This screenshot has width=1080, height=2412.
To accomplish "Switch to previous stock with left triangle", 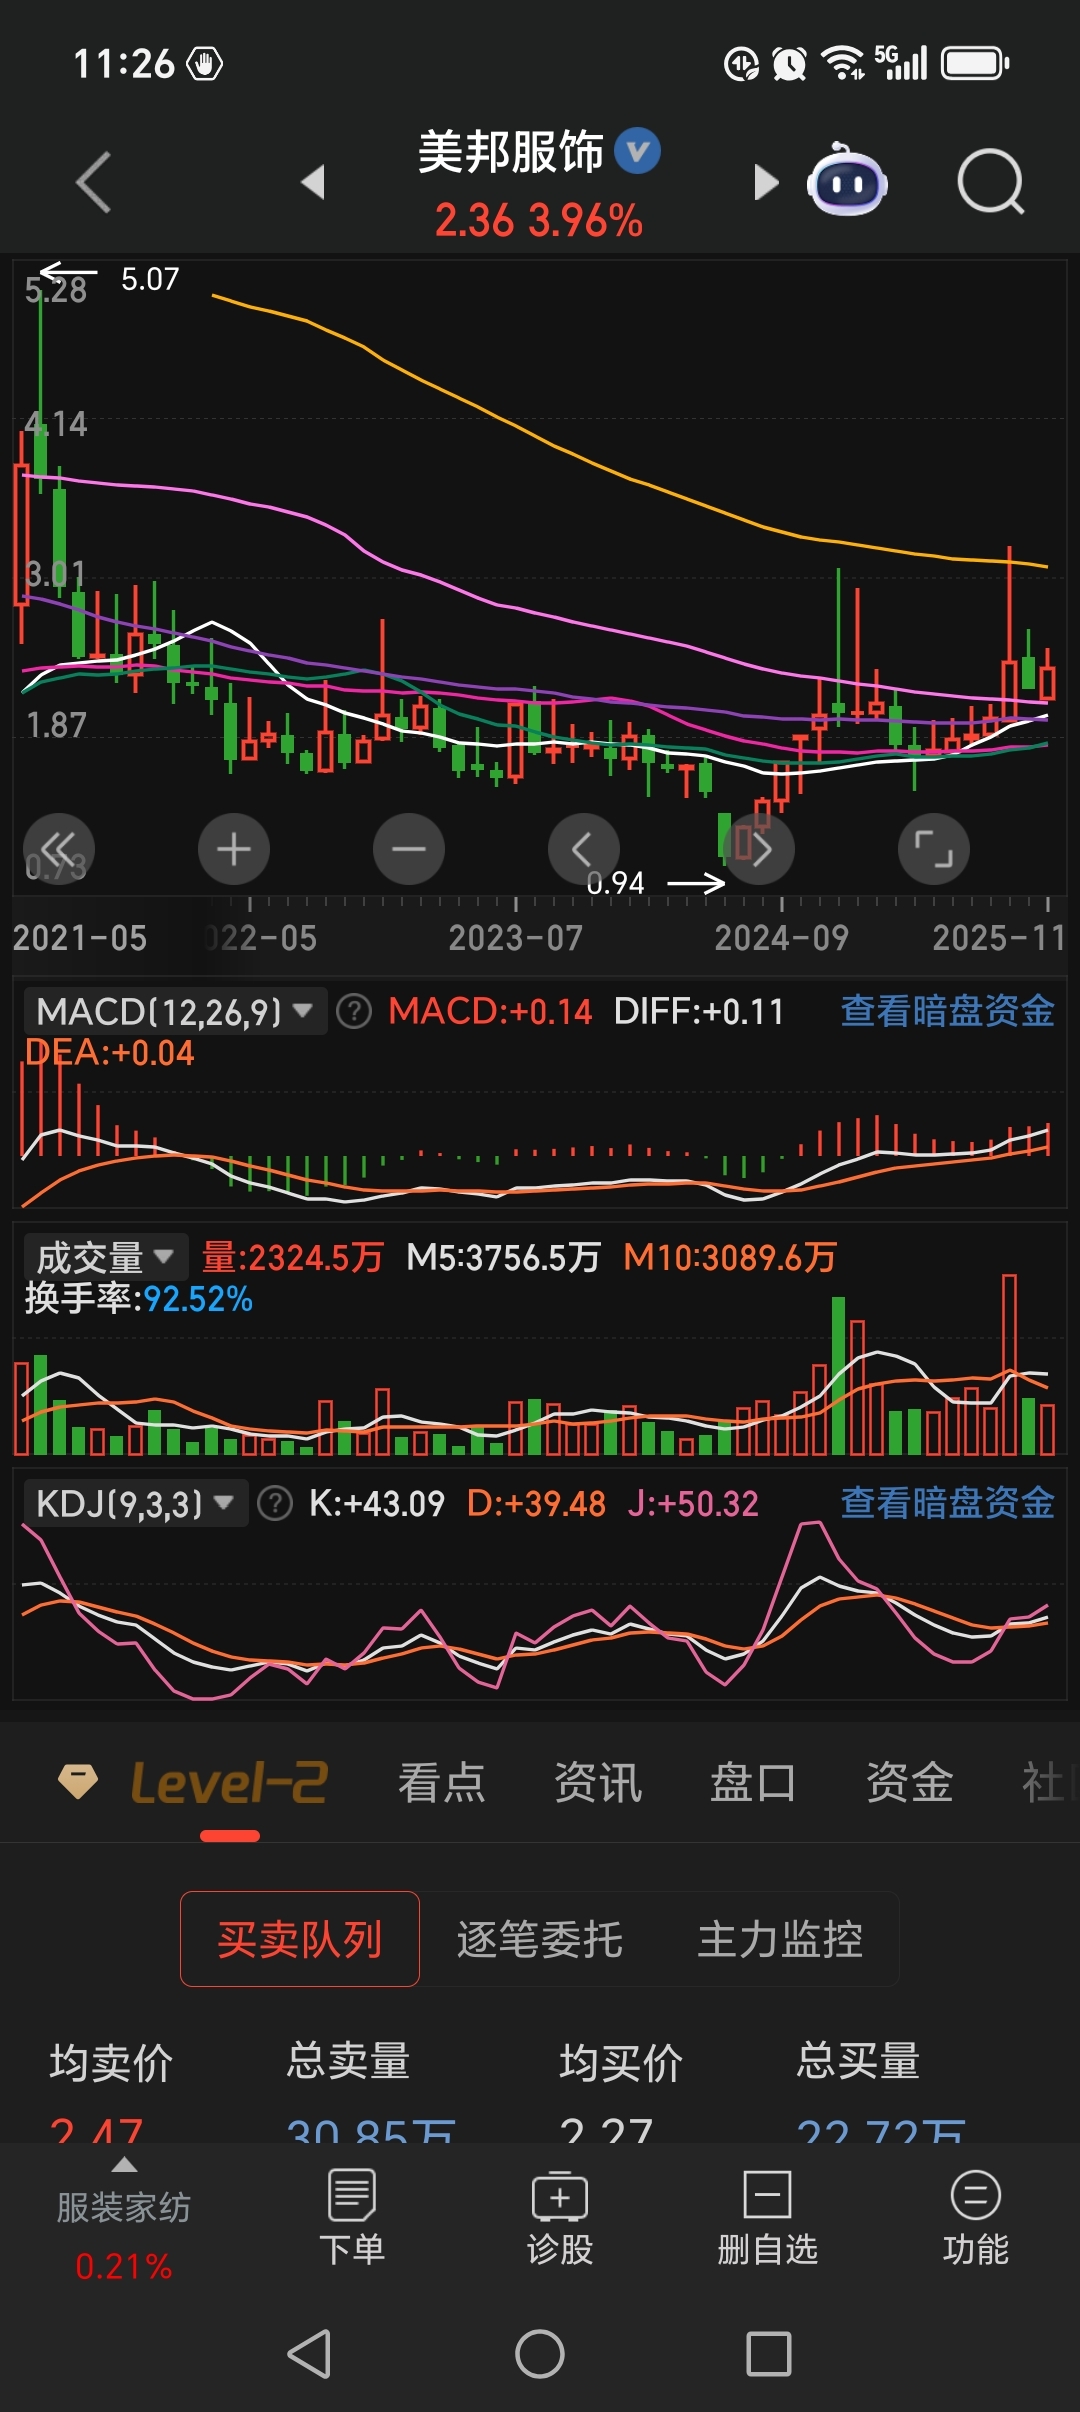I will (313, 182).
